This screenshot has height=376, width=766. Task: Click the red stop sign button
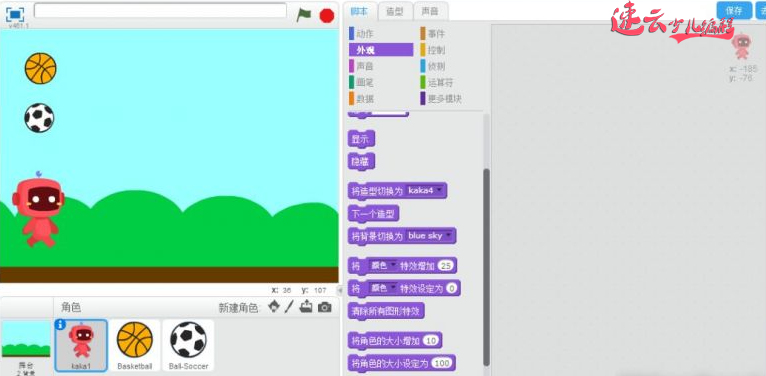(327, 15)
